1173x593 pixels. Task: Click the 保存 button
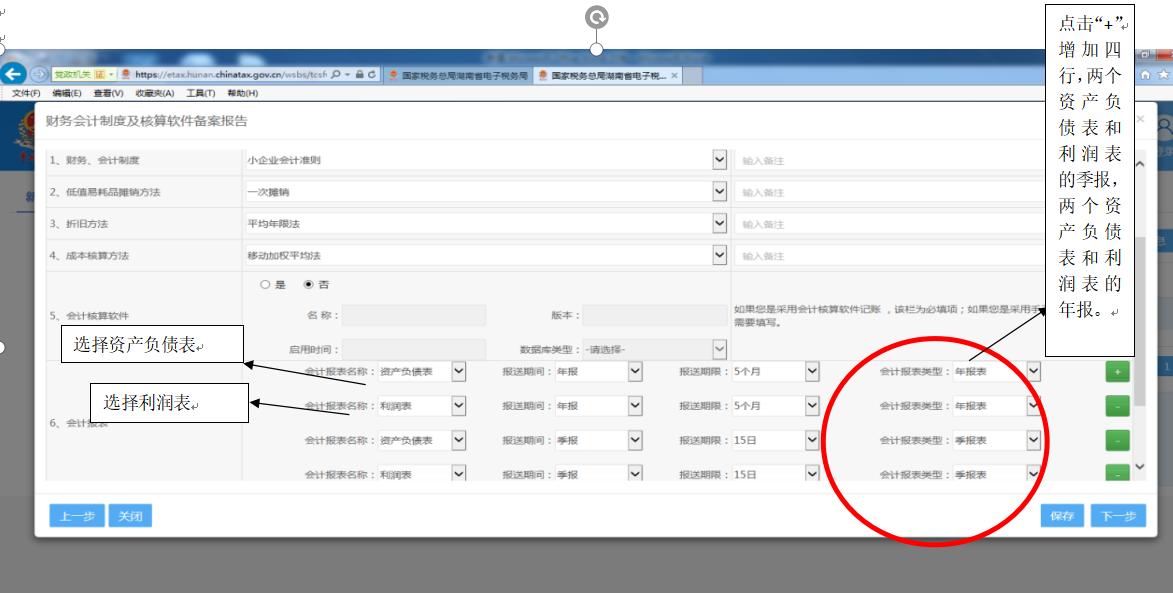[x=1064, y=516]
